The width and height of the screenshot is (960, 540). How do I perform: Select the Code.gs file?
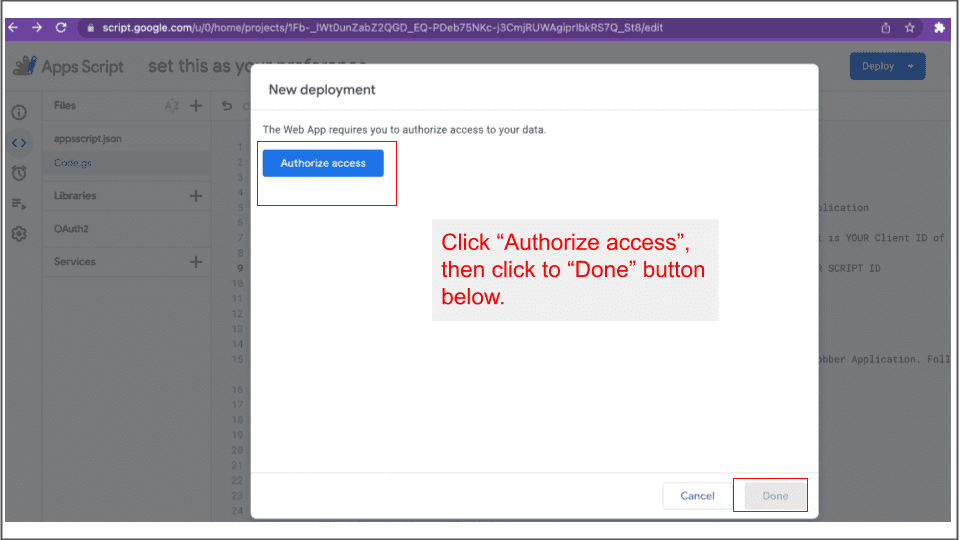click(x=73, y=163)
